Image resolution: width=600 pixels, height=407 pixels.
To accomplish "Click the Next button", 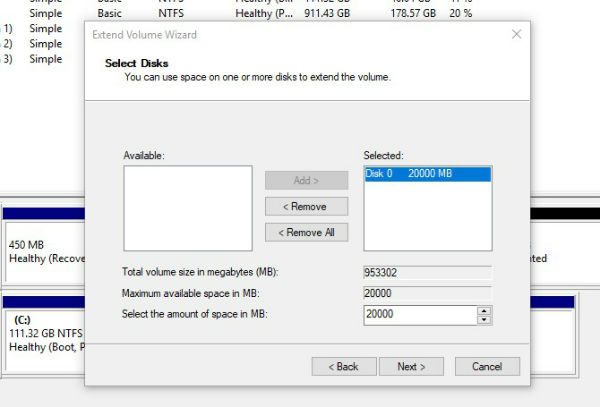I will pos(411,366).
